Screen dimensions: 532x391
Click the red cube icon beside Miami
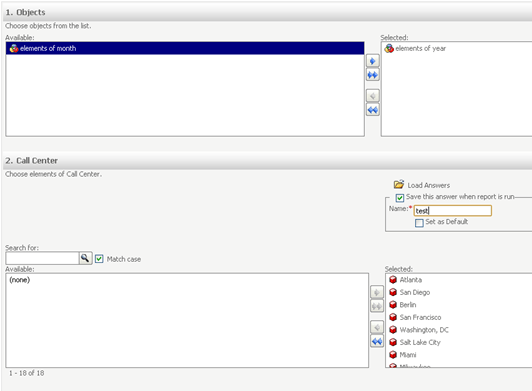coord(393,355)
